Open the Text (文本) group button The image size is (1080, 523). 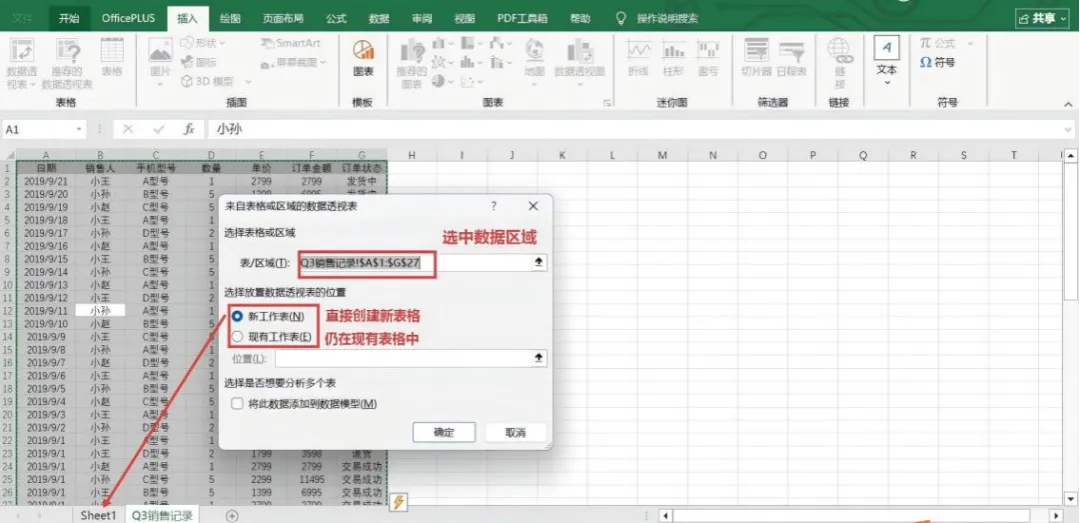pos(886,62)
